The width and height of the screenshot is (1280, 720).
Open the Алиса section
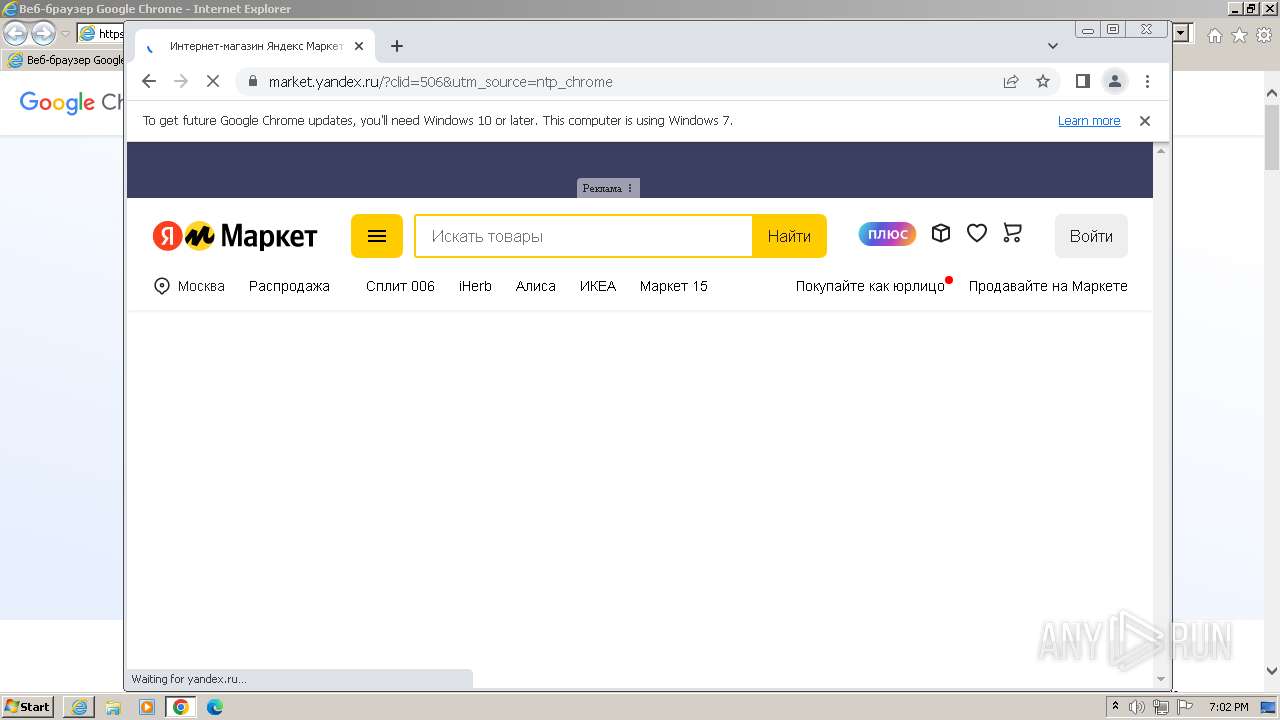[536, 286]
